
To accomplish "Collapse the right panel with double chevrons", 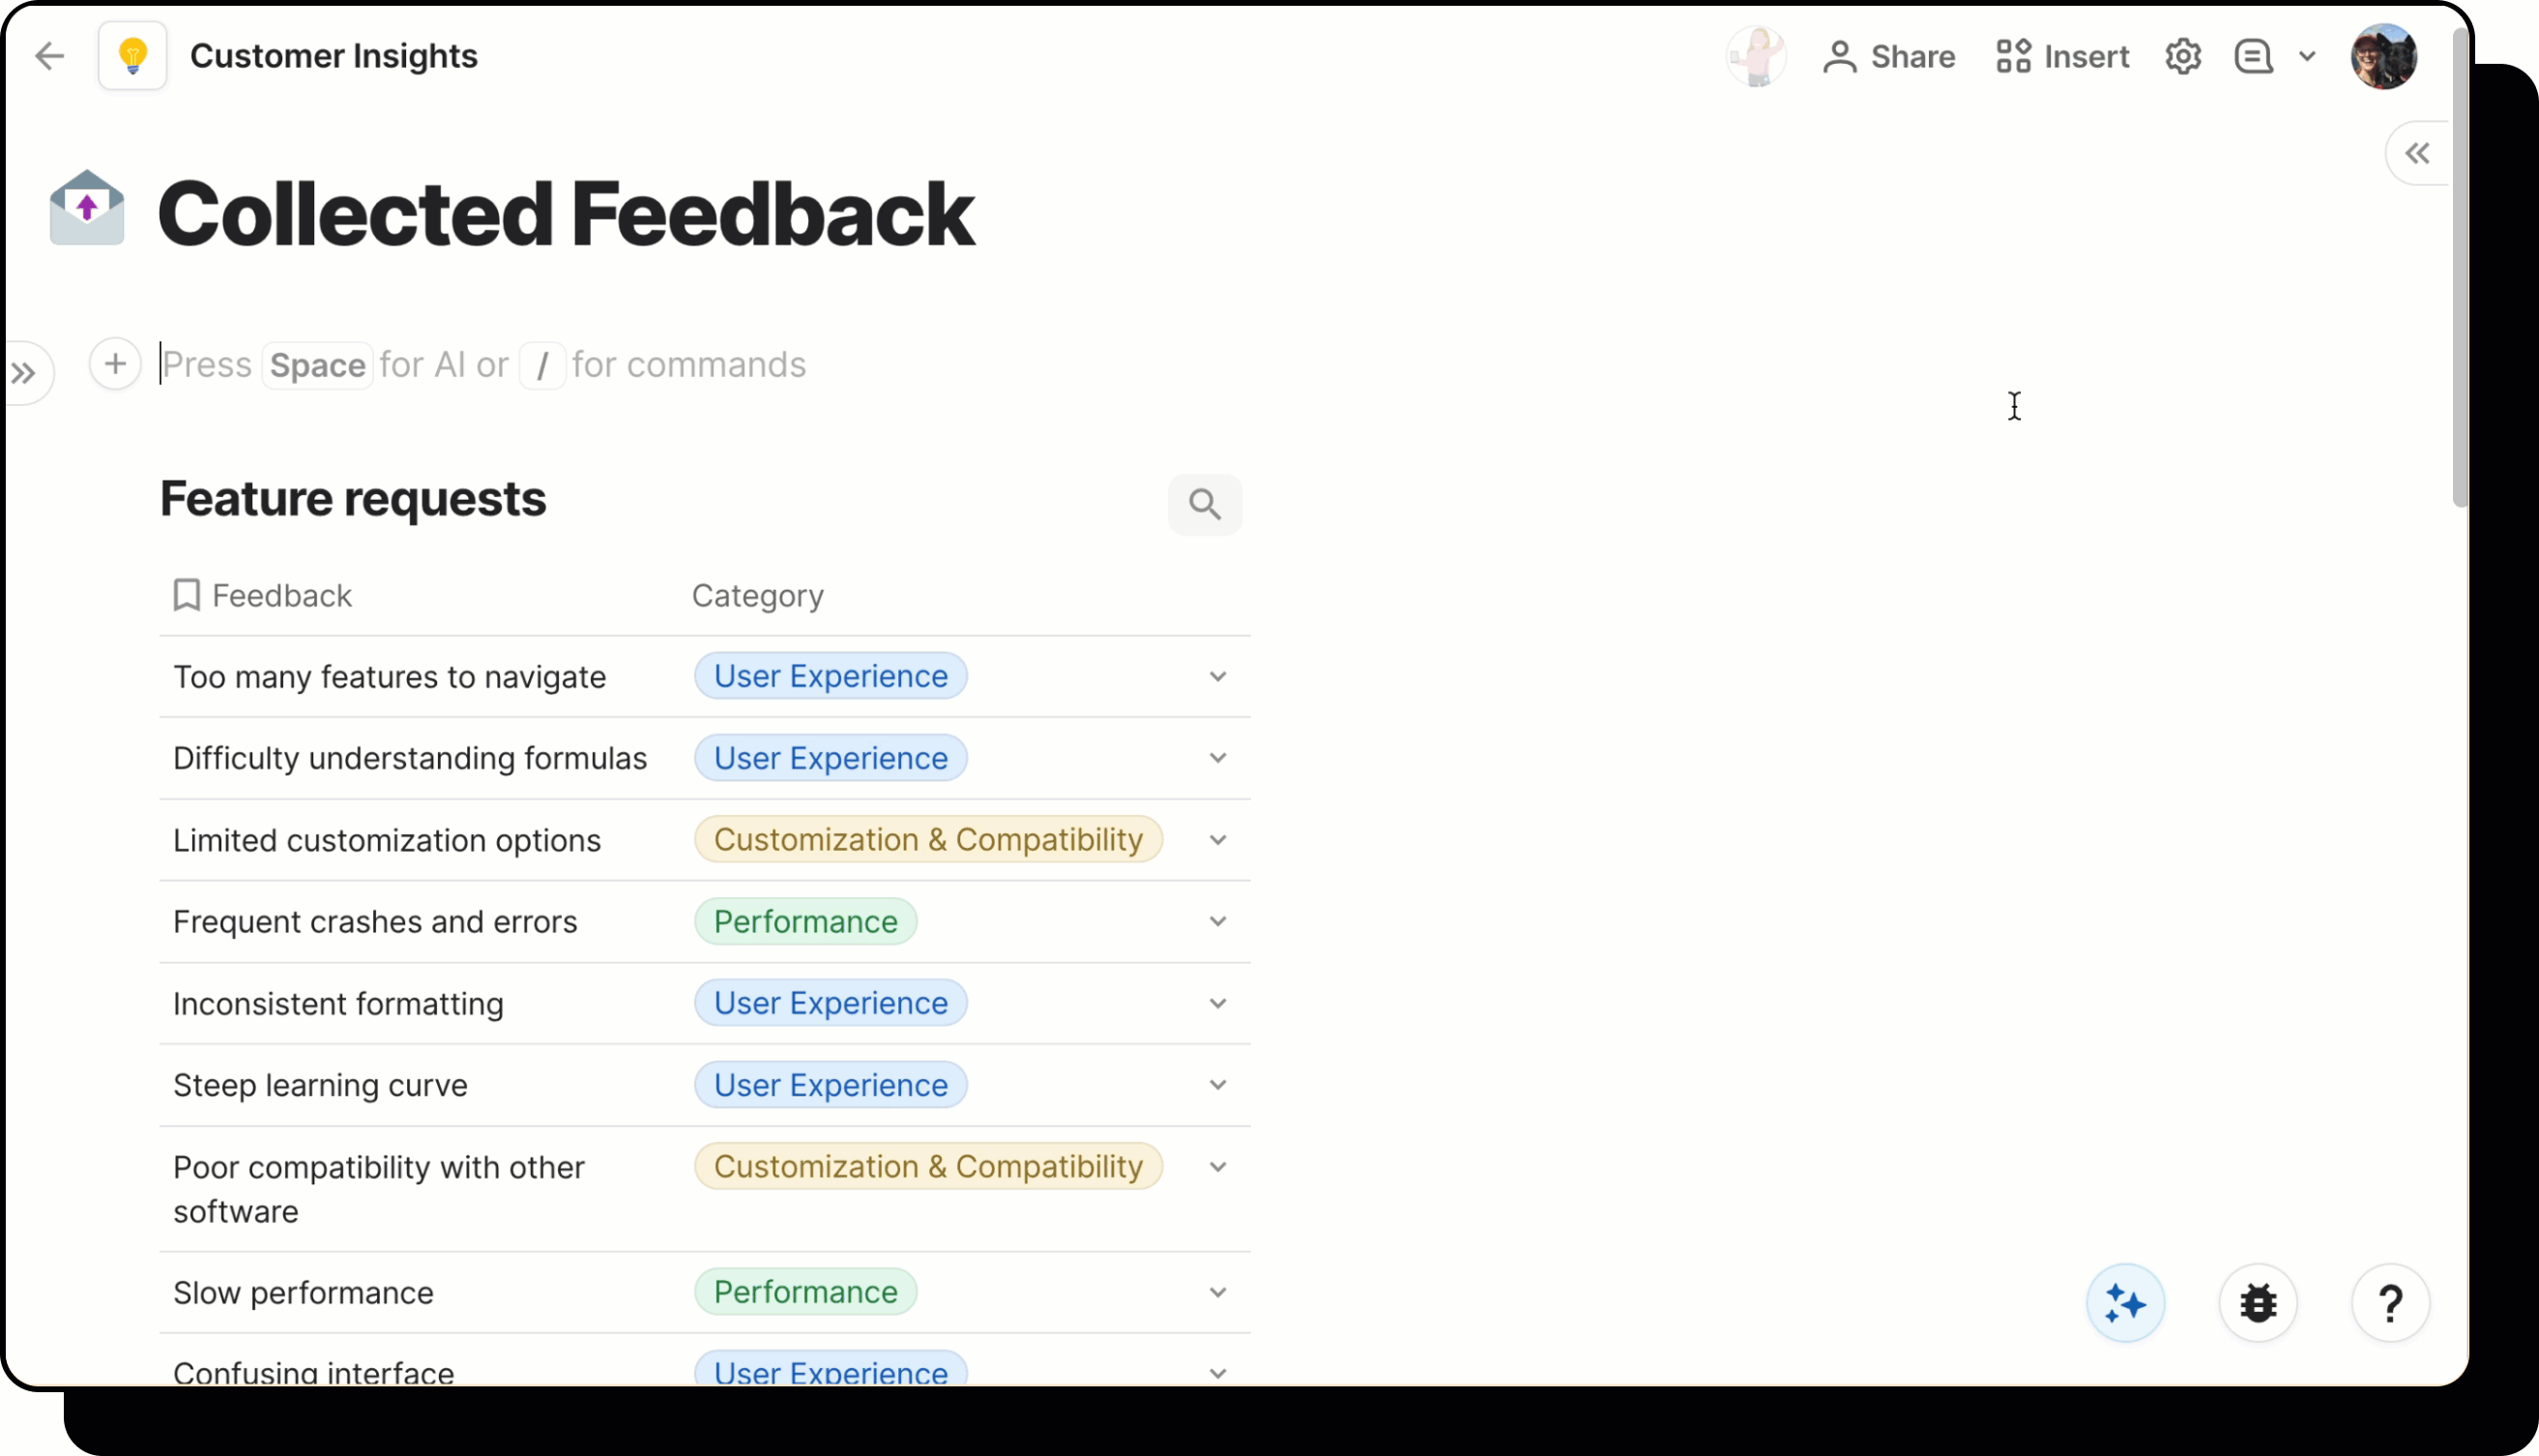I will coord(2417,152).
